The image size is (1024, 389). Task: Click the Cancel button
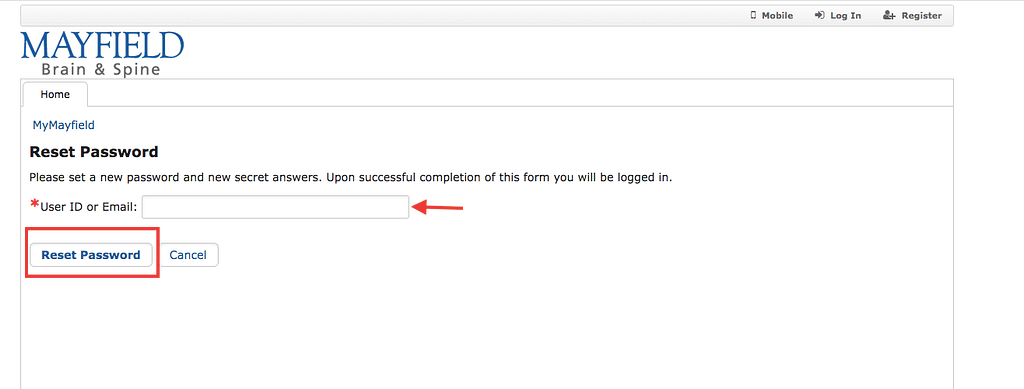pos(188,255)
